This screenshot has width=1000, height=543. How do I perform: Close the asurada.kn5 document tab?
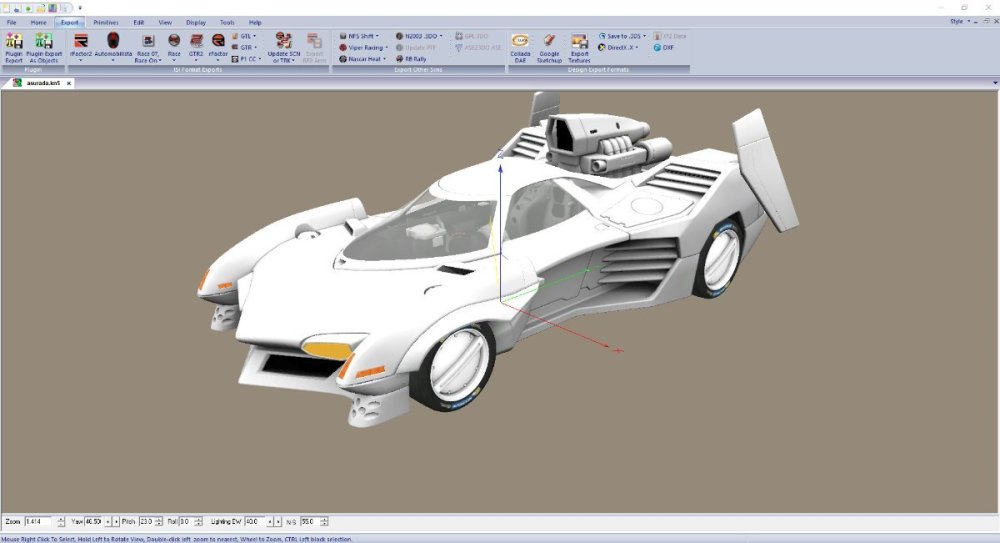(69, 84)
